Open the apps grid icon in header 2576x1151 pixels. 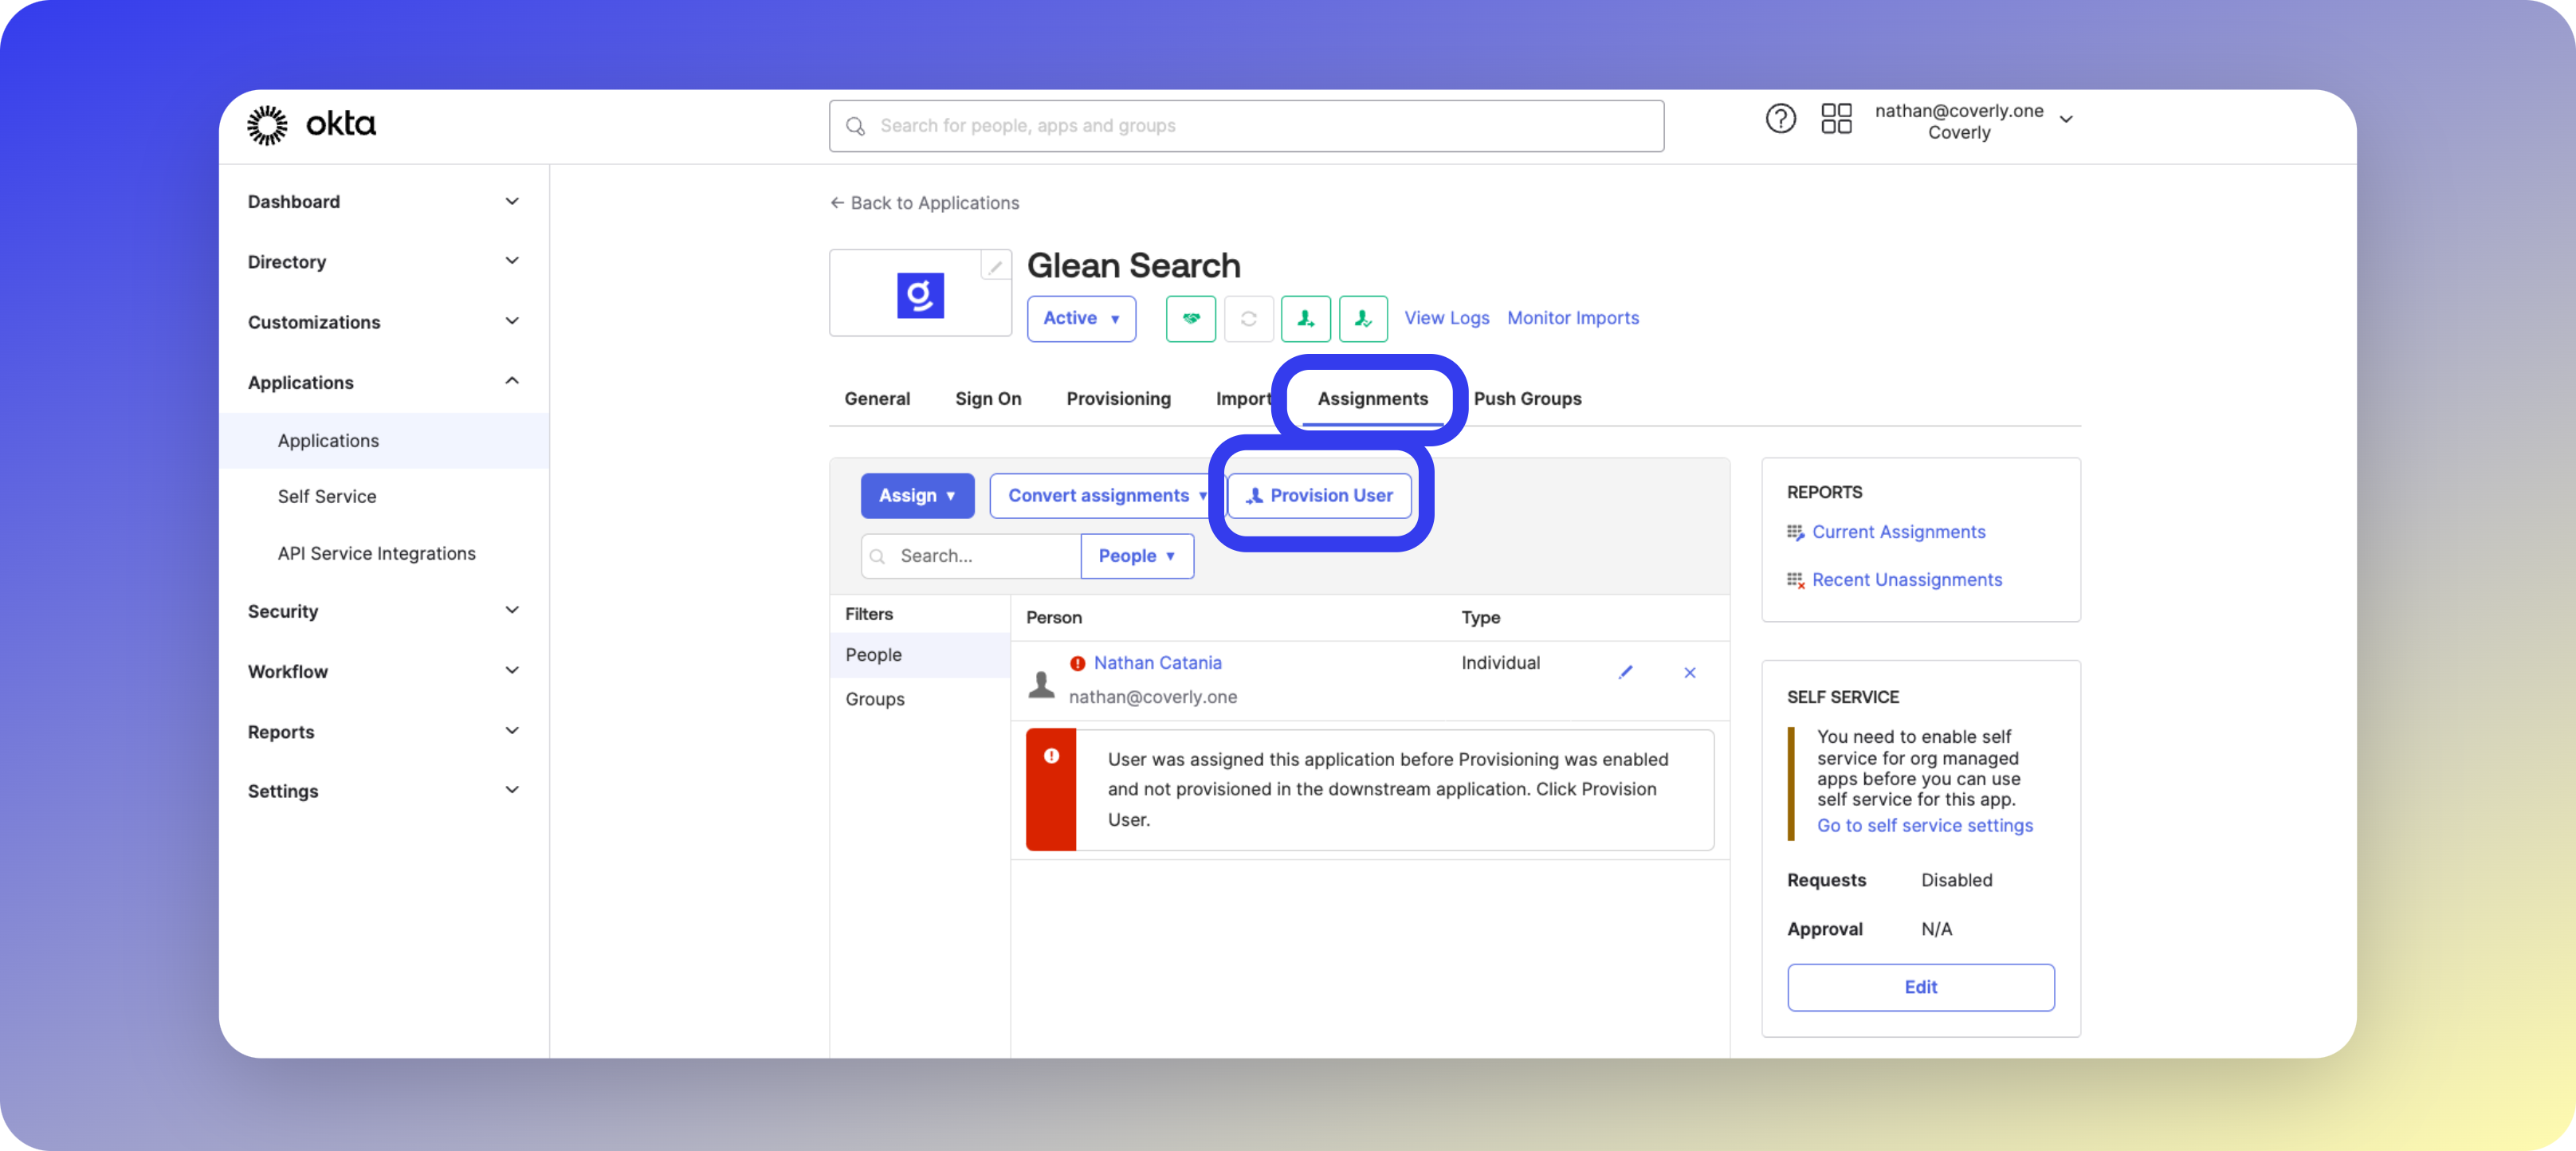(1836, 119)
